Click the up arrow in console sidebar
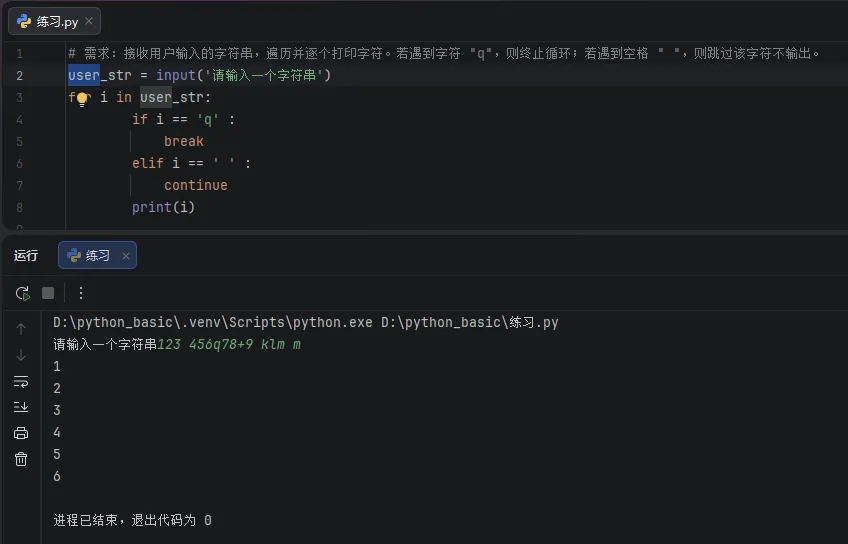Viewport: 848px width, 544px height. click(21, 329)
